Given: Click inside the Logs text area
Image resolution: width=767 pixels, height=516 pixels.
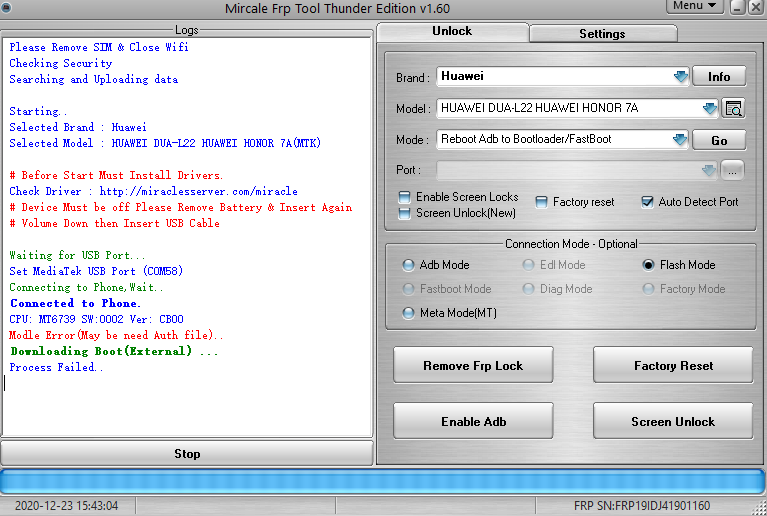Looking at the screenshot, I should pos(187,237).
